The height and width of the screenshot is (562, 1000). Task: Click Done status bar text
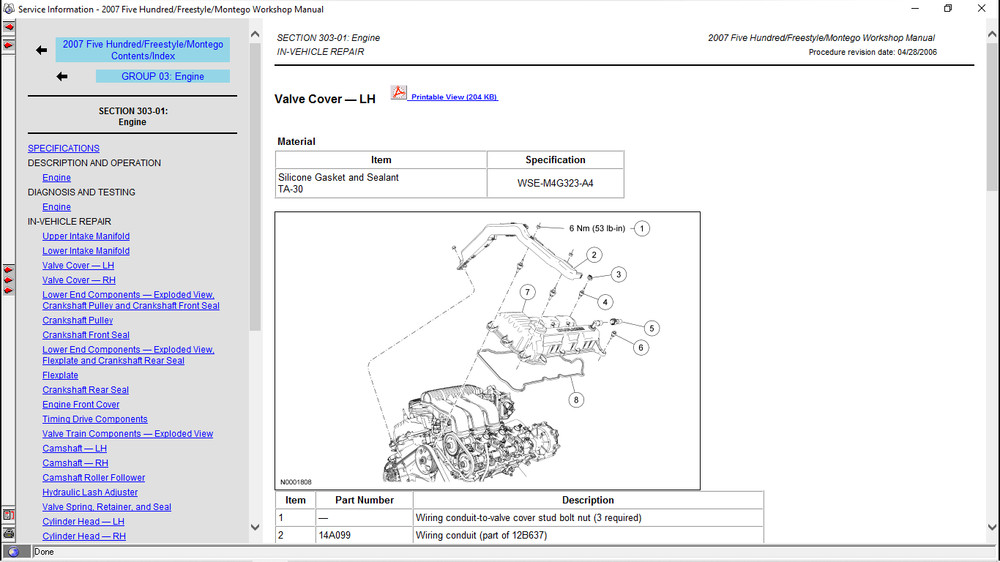pos(43,552)
